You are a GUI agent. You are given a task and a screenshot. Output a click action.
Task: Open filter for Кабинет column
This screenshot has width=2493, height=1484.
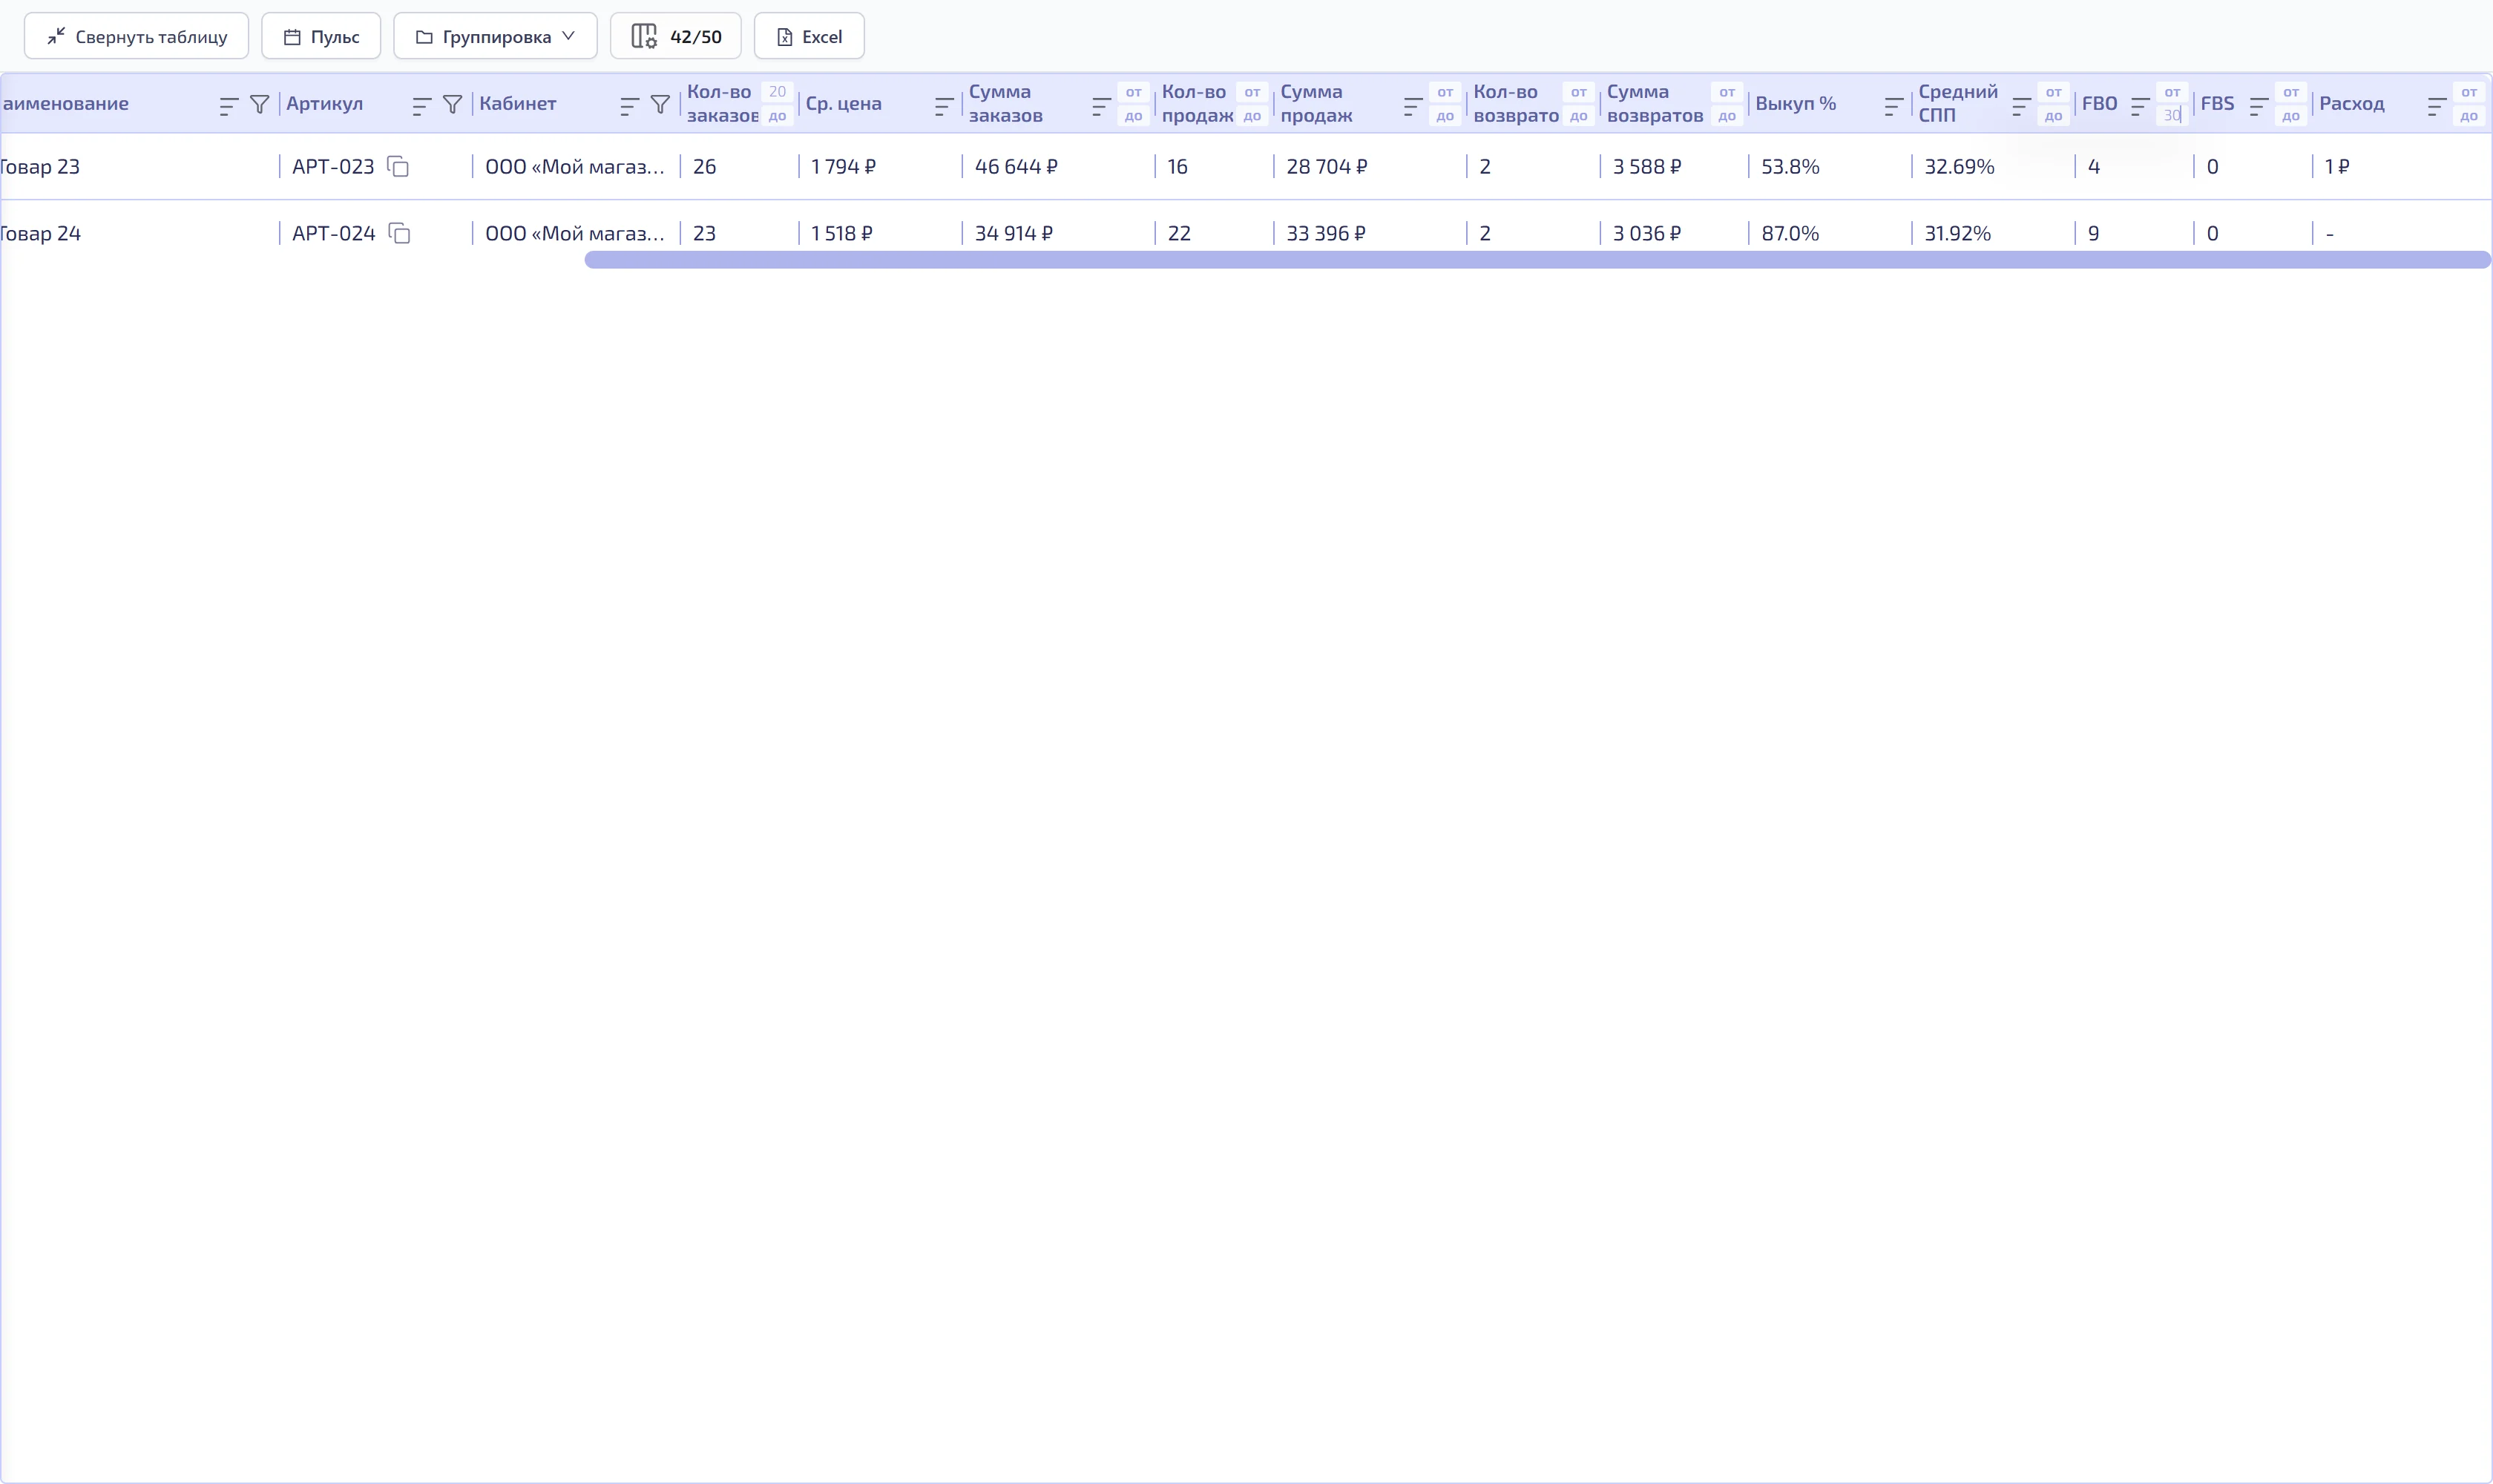point(660,104)
